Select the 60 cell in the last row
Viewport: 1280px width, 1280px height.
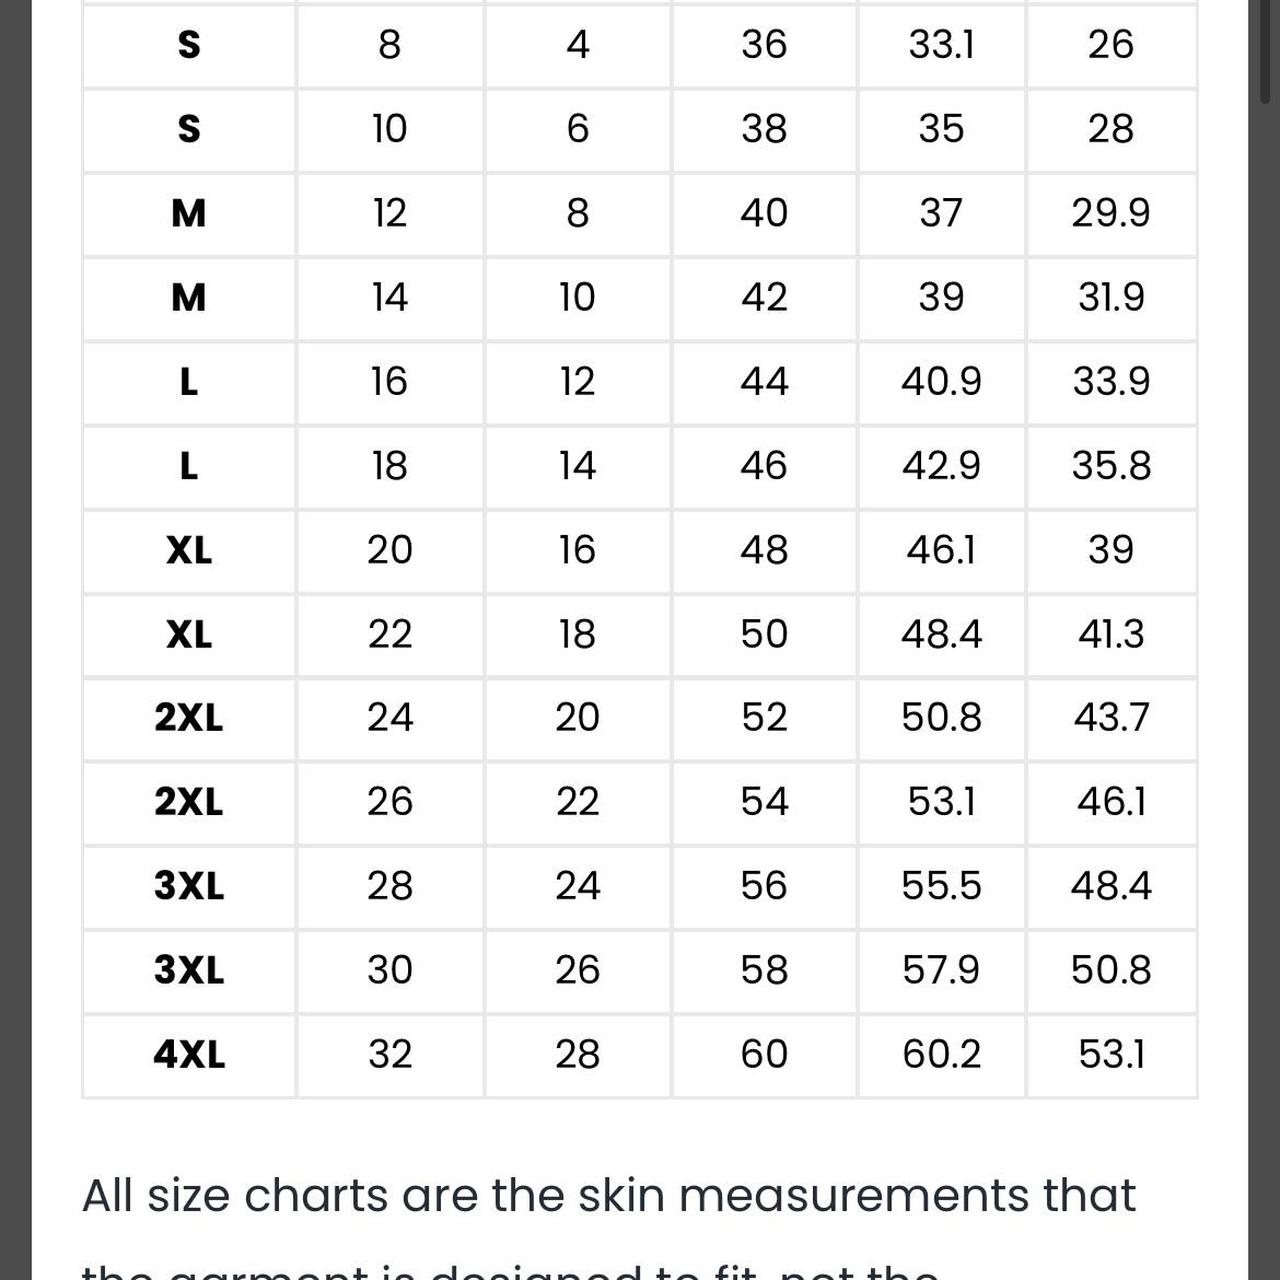[x=764, y=1054]
